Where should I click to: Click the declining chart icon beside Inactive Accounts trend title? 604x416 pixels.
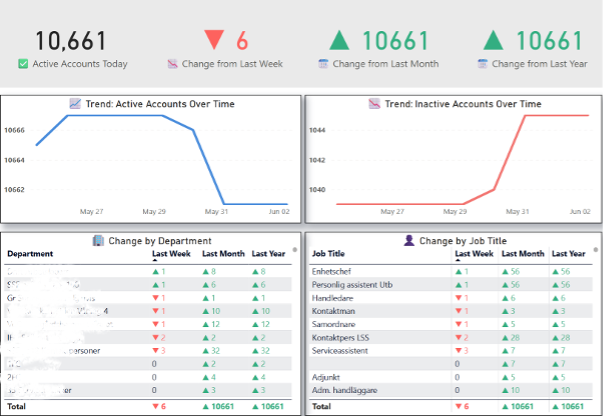374,104
